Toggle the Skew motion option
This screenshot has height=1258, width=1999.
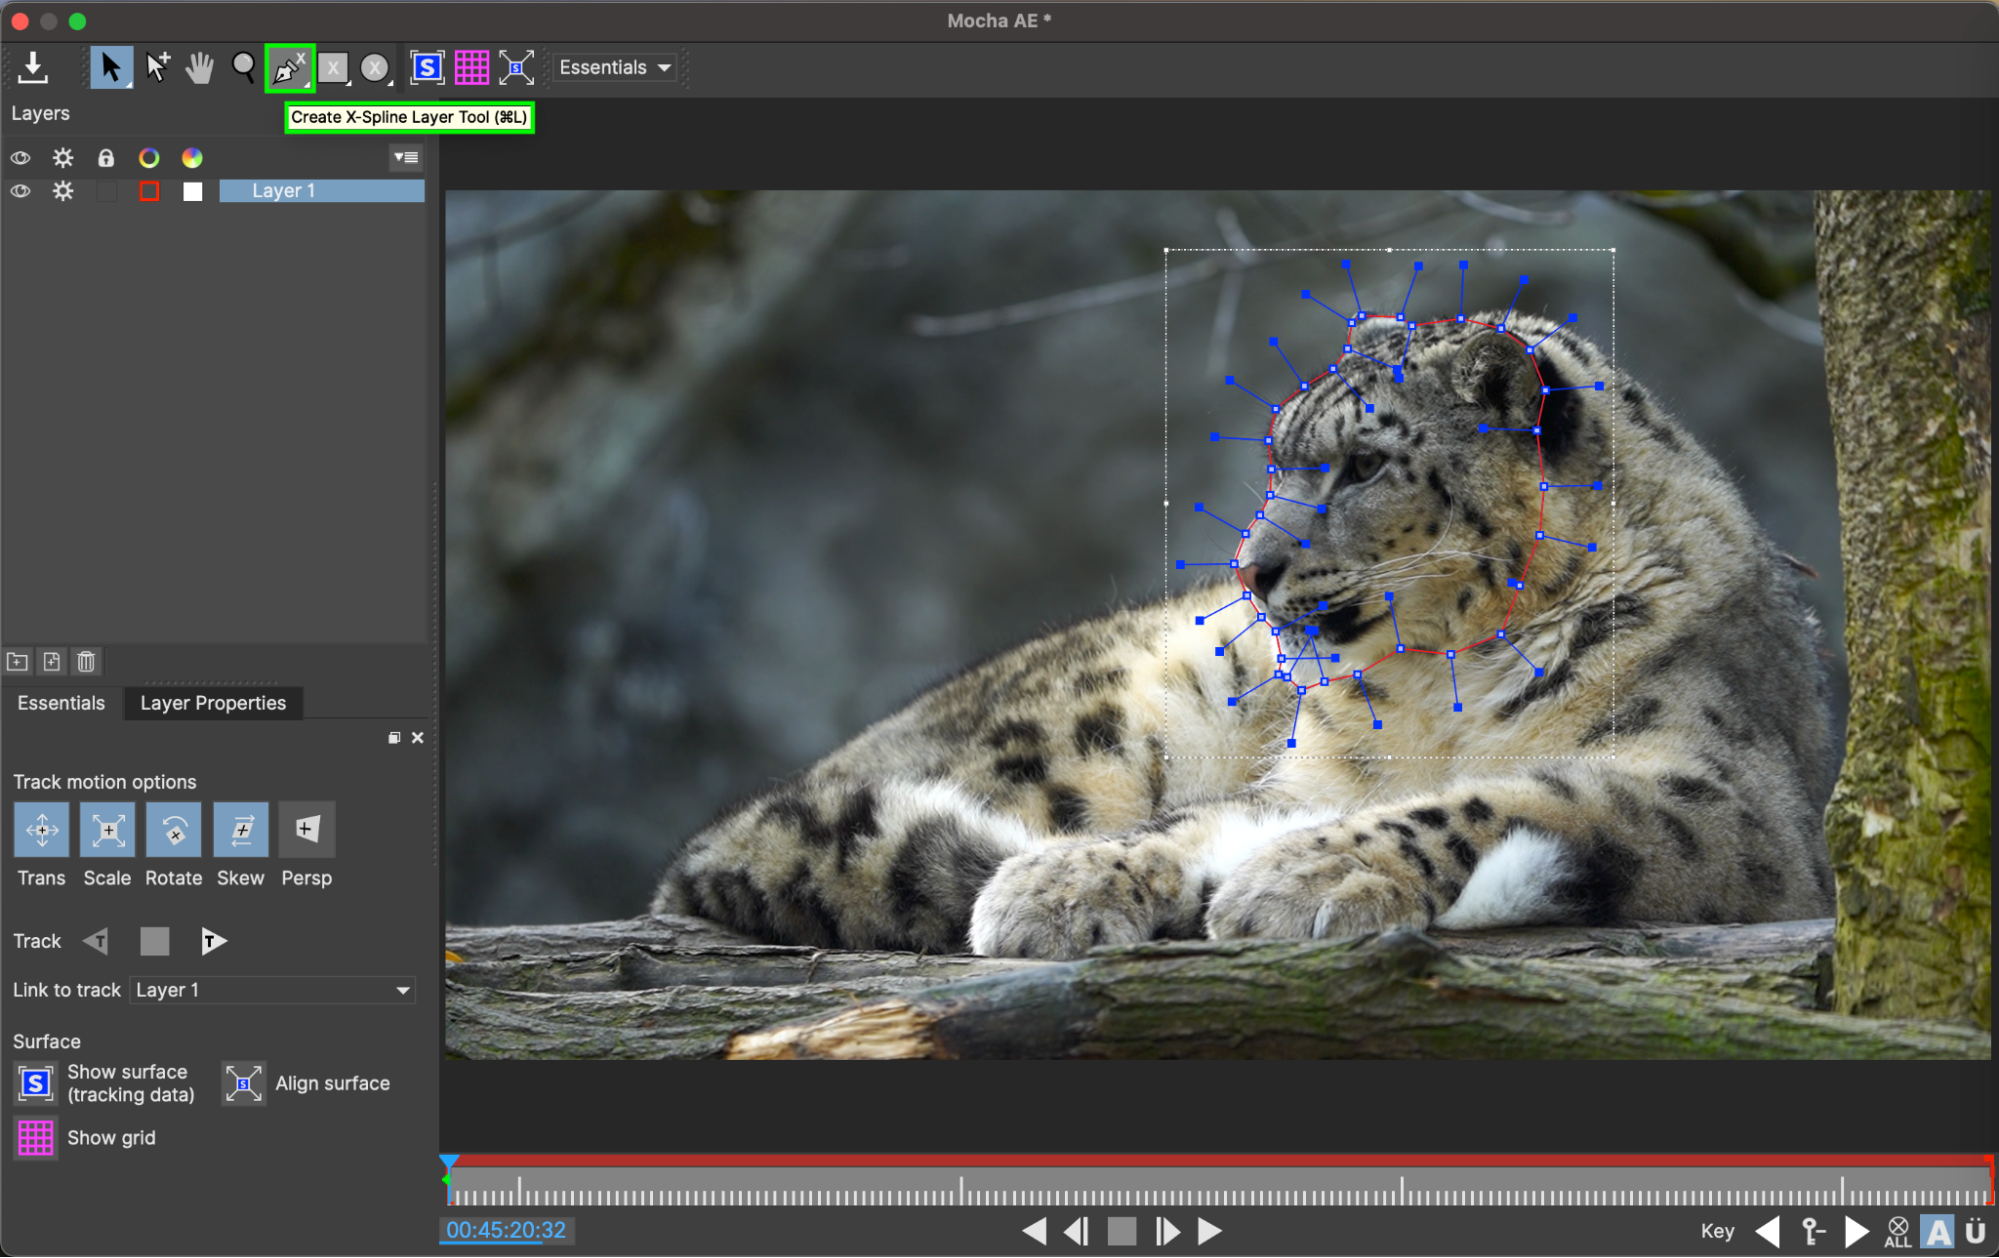point(241,829)
